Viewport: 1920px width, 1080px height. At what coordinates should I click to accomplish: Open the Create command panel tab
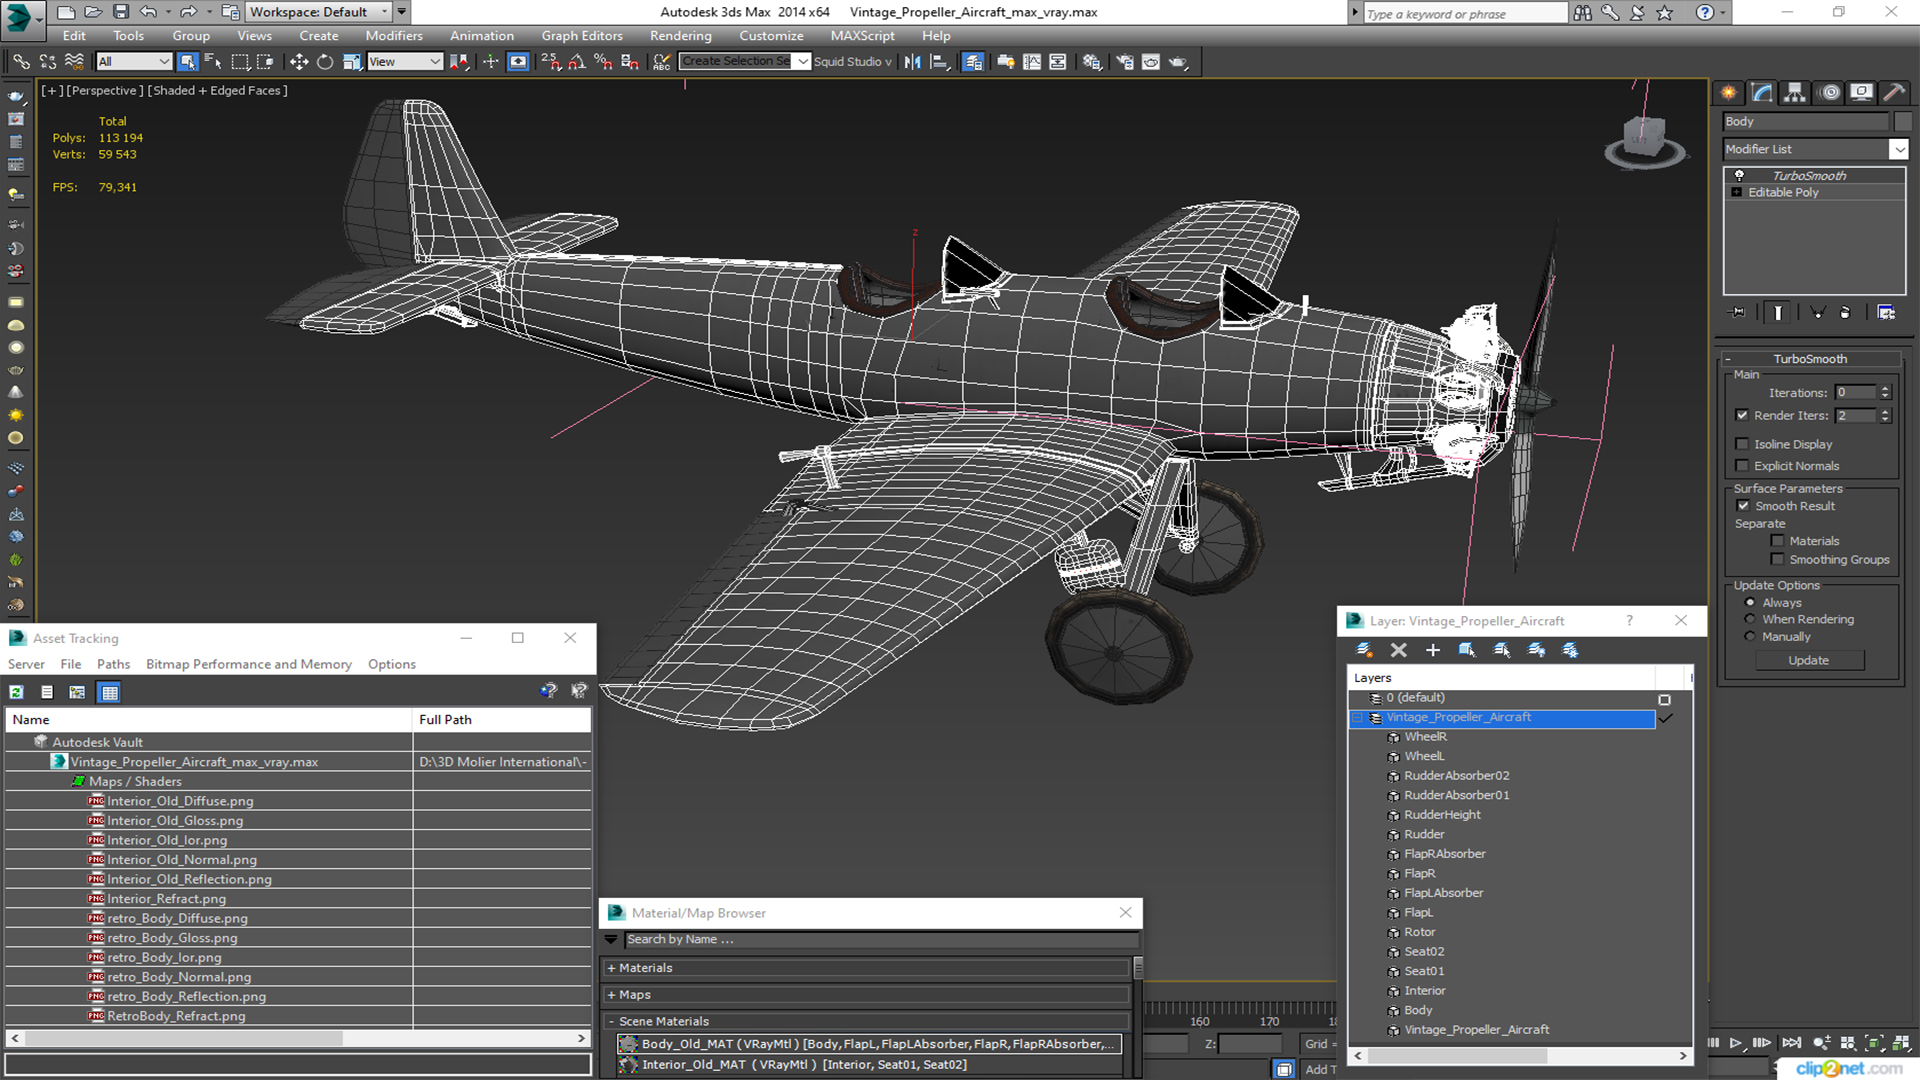click(1729, 93)
